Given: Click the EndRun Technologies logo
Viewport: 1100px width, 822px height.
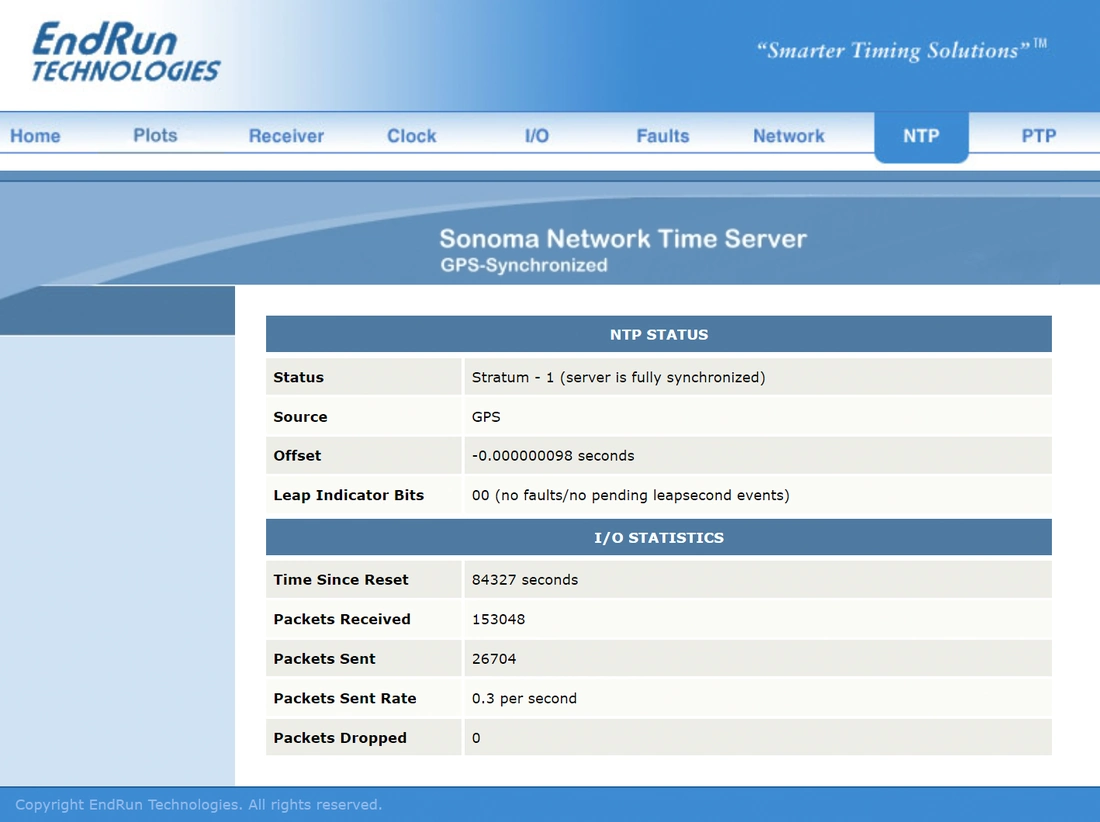Looking at the screenshot, I should (x=126, y=52).
